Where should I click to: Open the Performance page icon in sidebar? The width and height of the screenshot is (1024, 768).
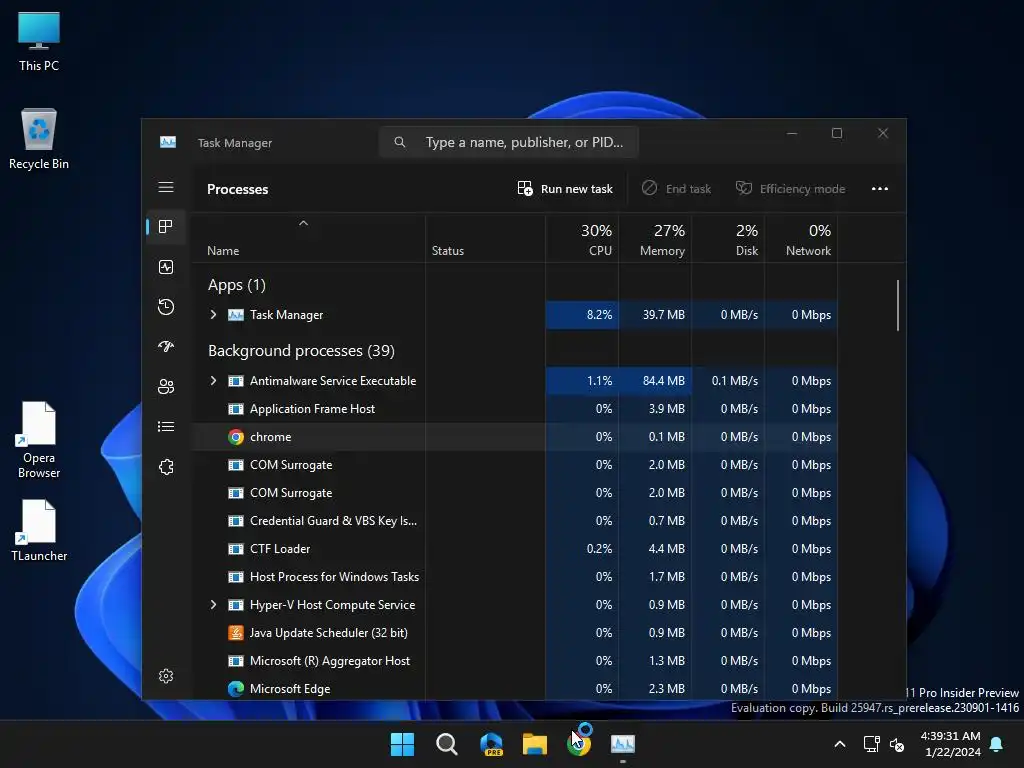point(166,267)
